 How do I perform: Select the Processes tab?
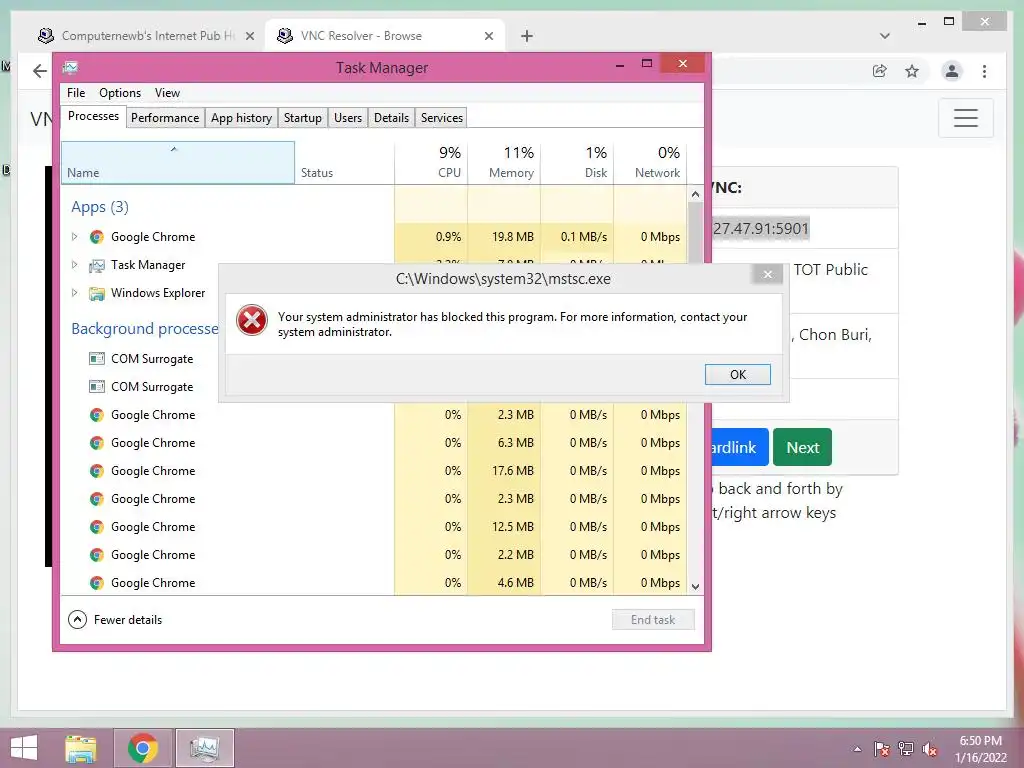point(93,116)
